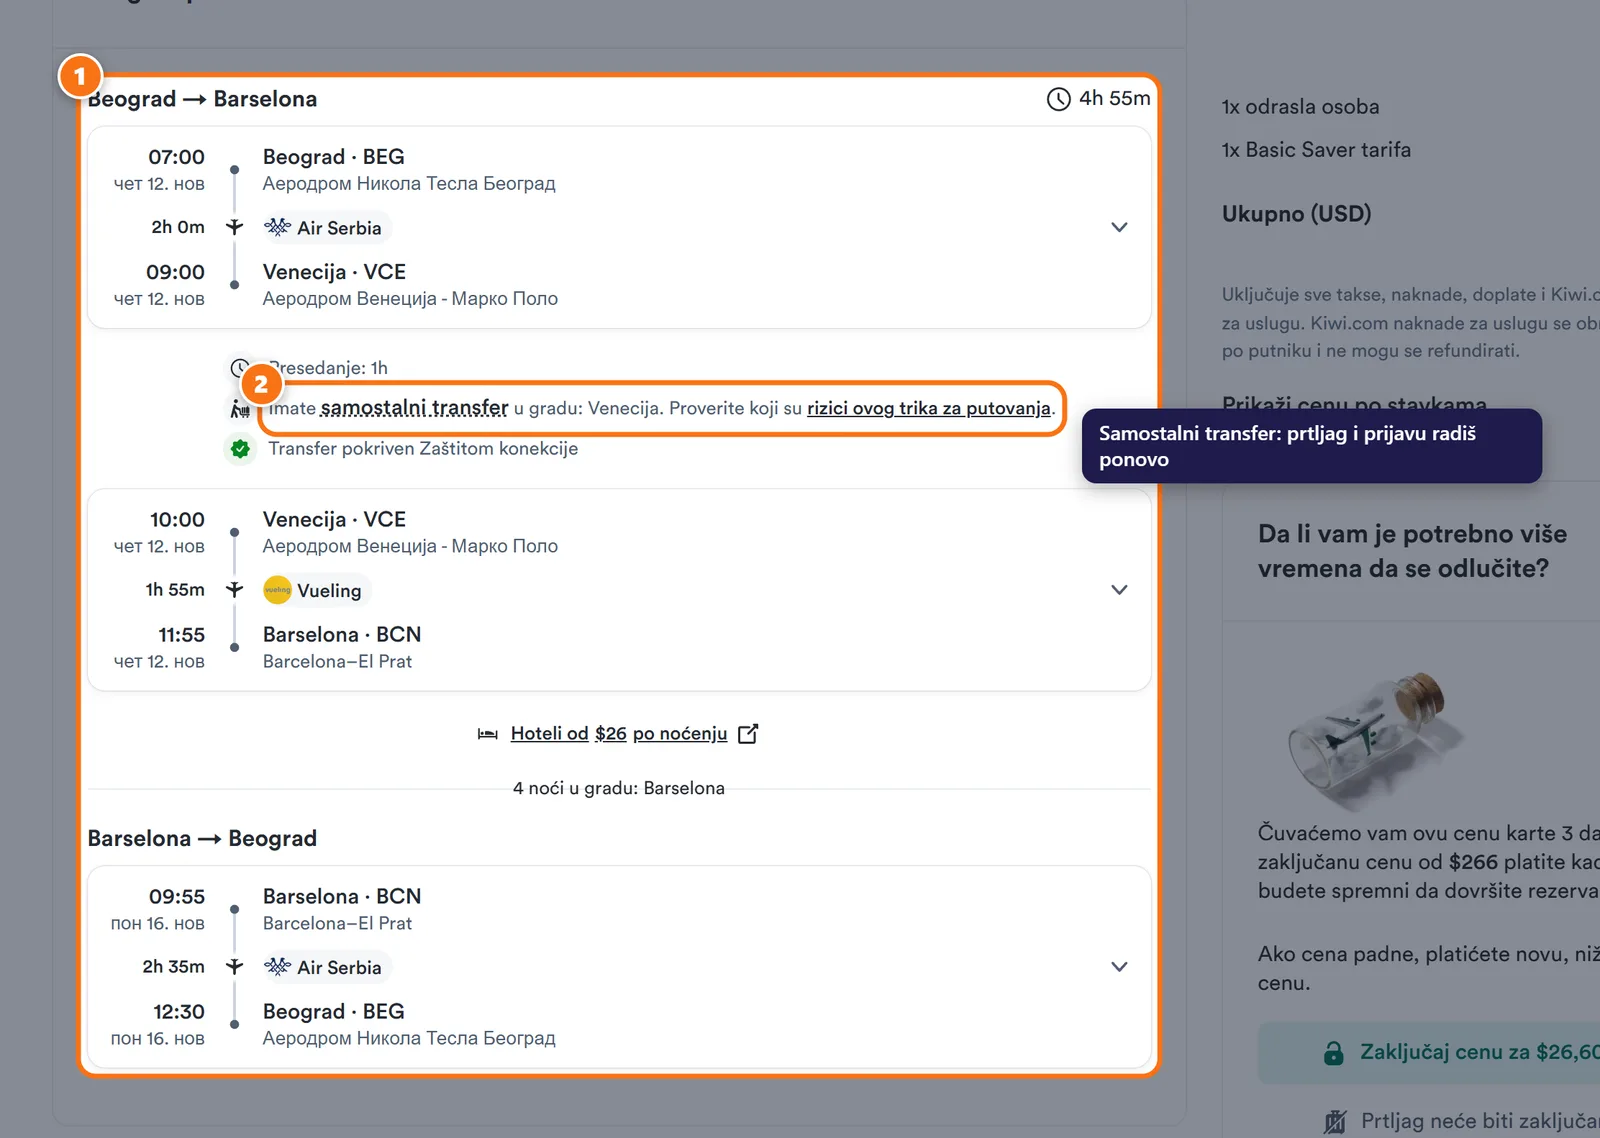This screenshot has width=1600, height=1138.
Task: Click '1x odrasla osoba' text
Action: pos(1300,107)
